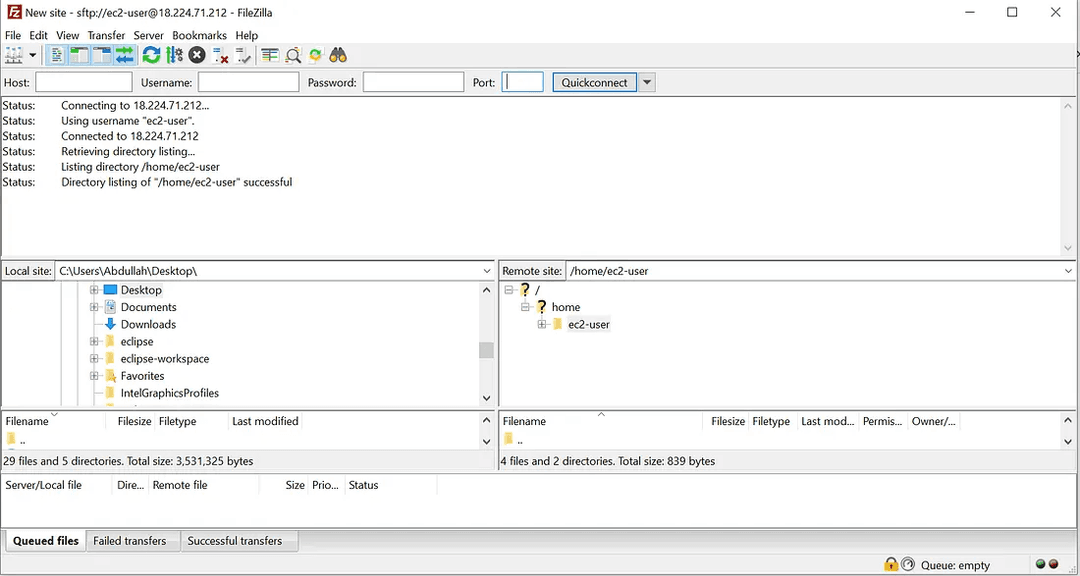Search for files recursively with binoculars icon
Image resolution: width=1080 pixels, height=576 pixels.
338,55
